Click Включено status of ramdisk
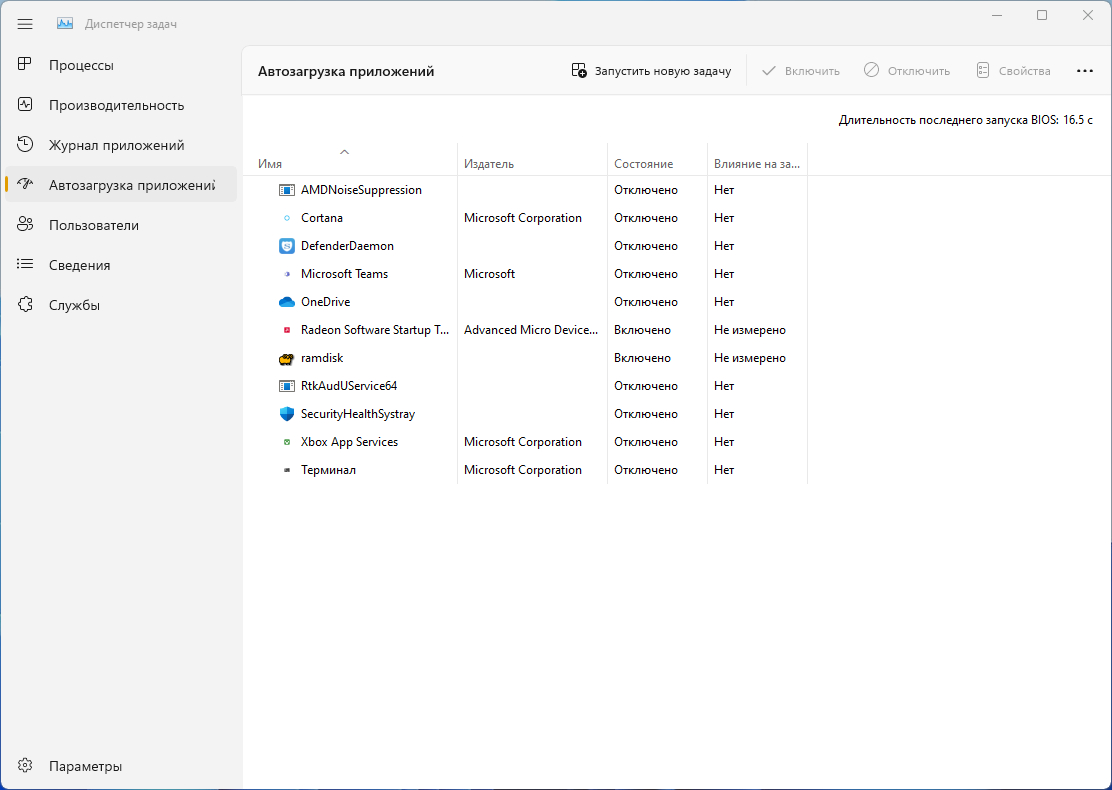The height and width of the screenshot is (790, 1112). pyautogui.click(x=643, y=358)
